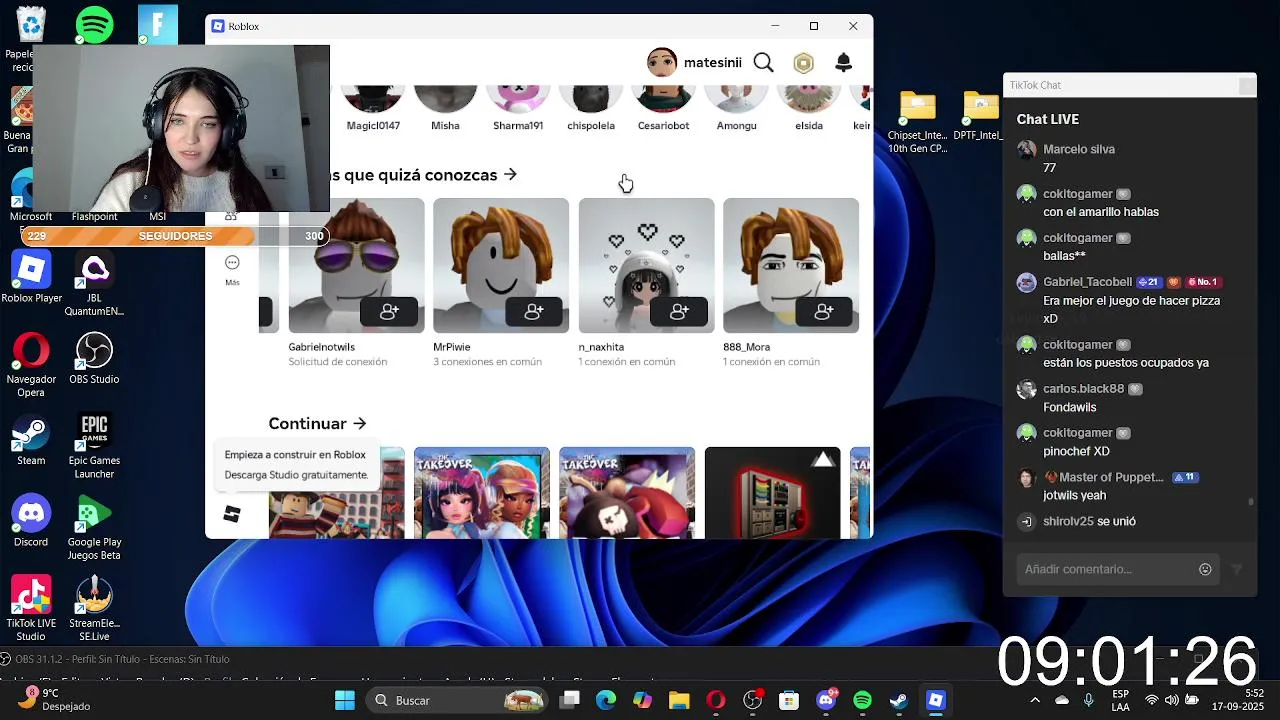Open friend Sharma191 profile
Screen dimensions: 1280x720
518,109
